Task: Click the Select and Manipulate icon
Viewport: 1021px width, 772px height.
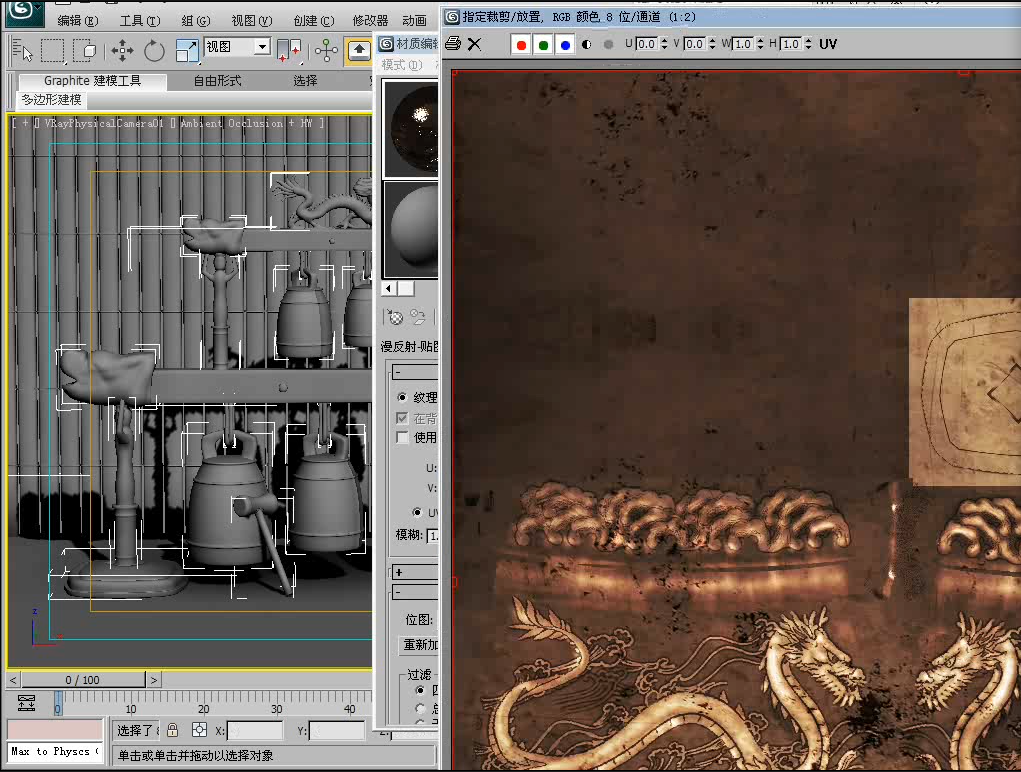Action: [x=326, y=50]
